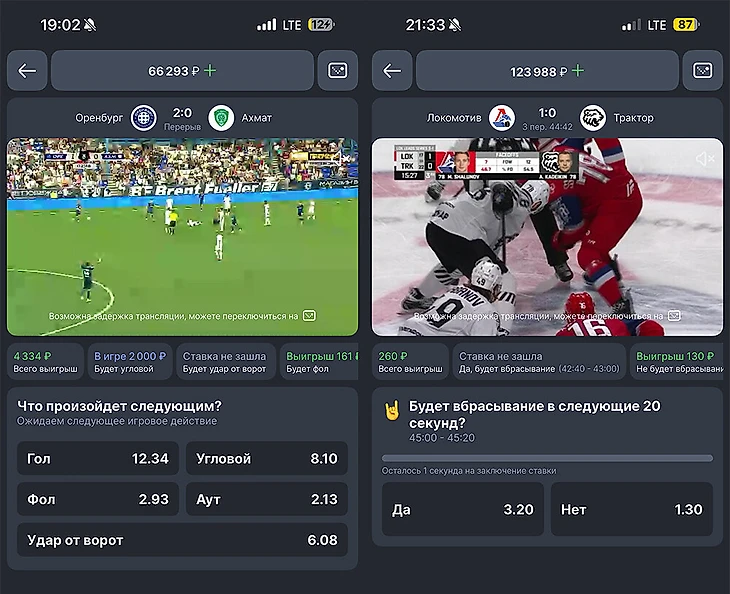Open the field view icon on the Локомотив screen

click(x=703, y=71)
